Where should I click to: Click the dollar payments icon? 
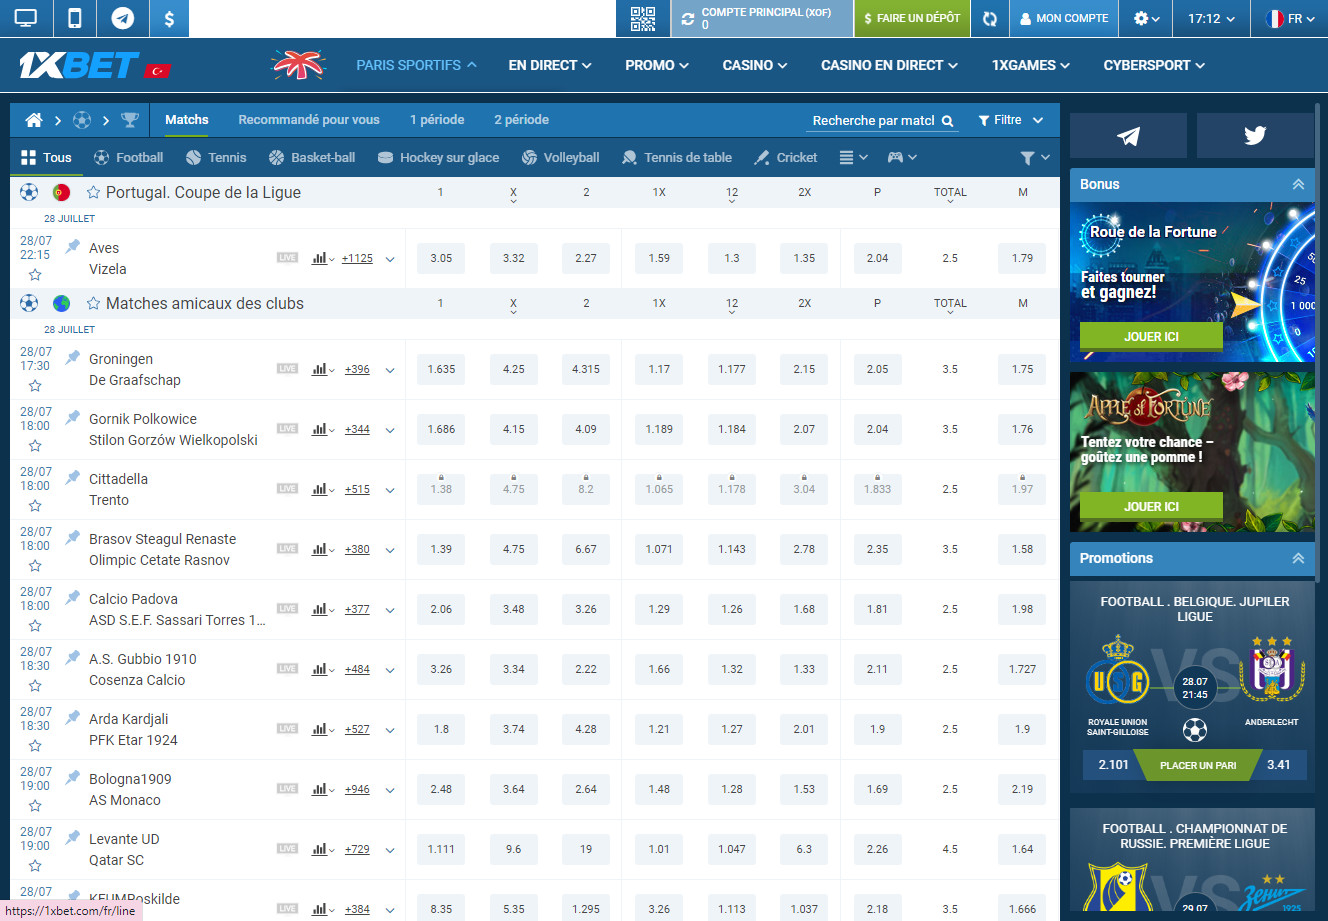(169, 18)
